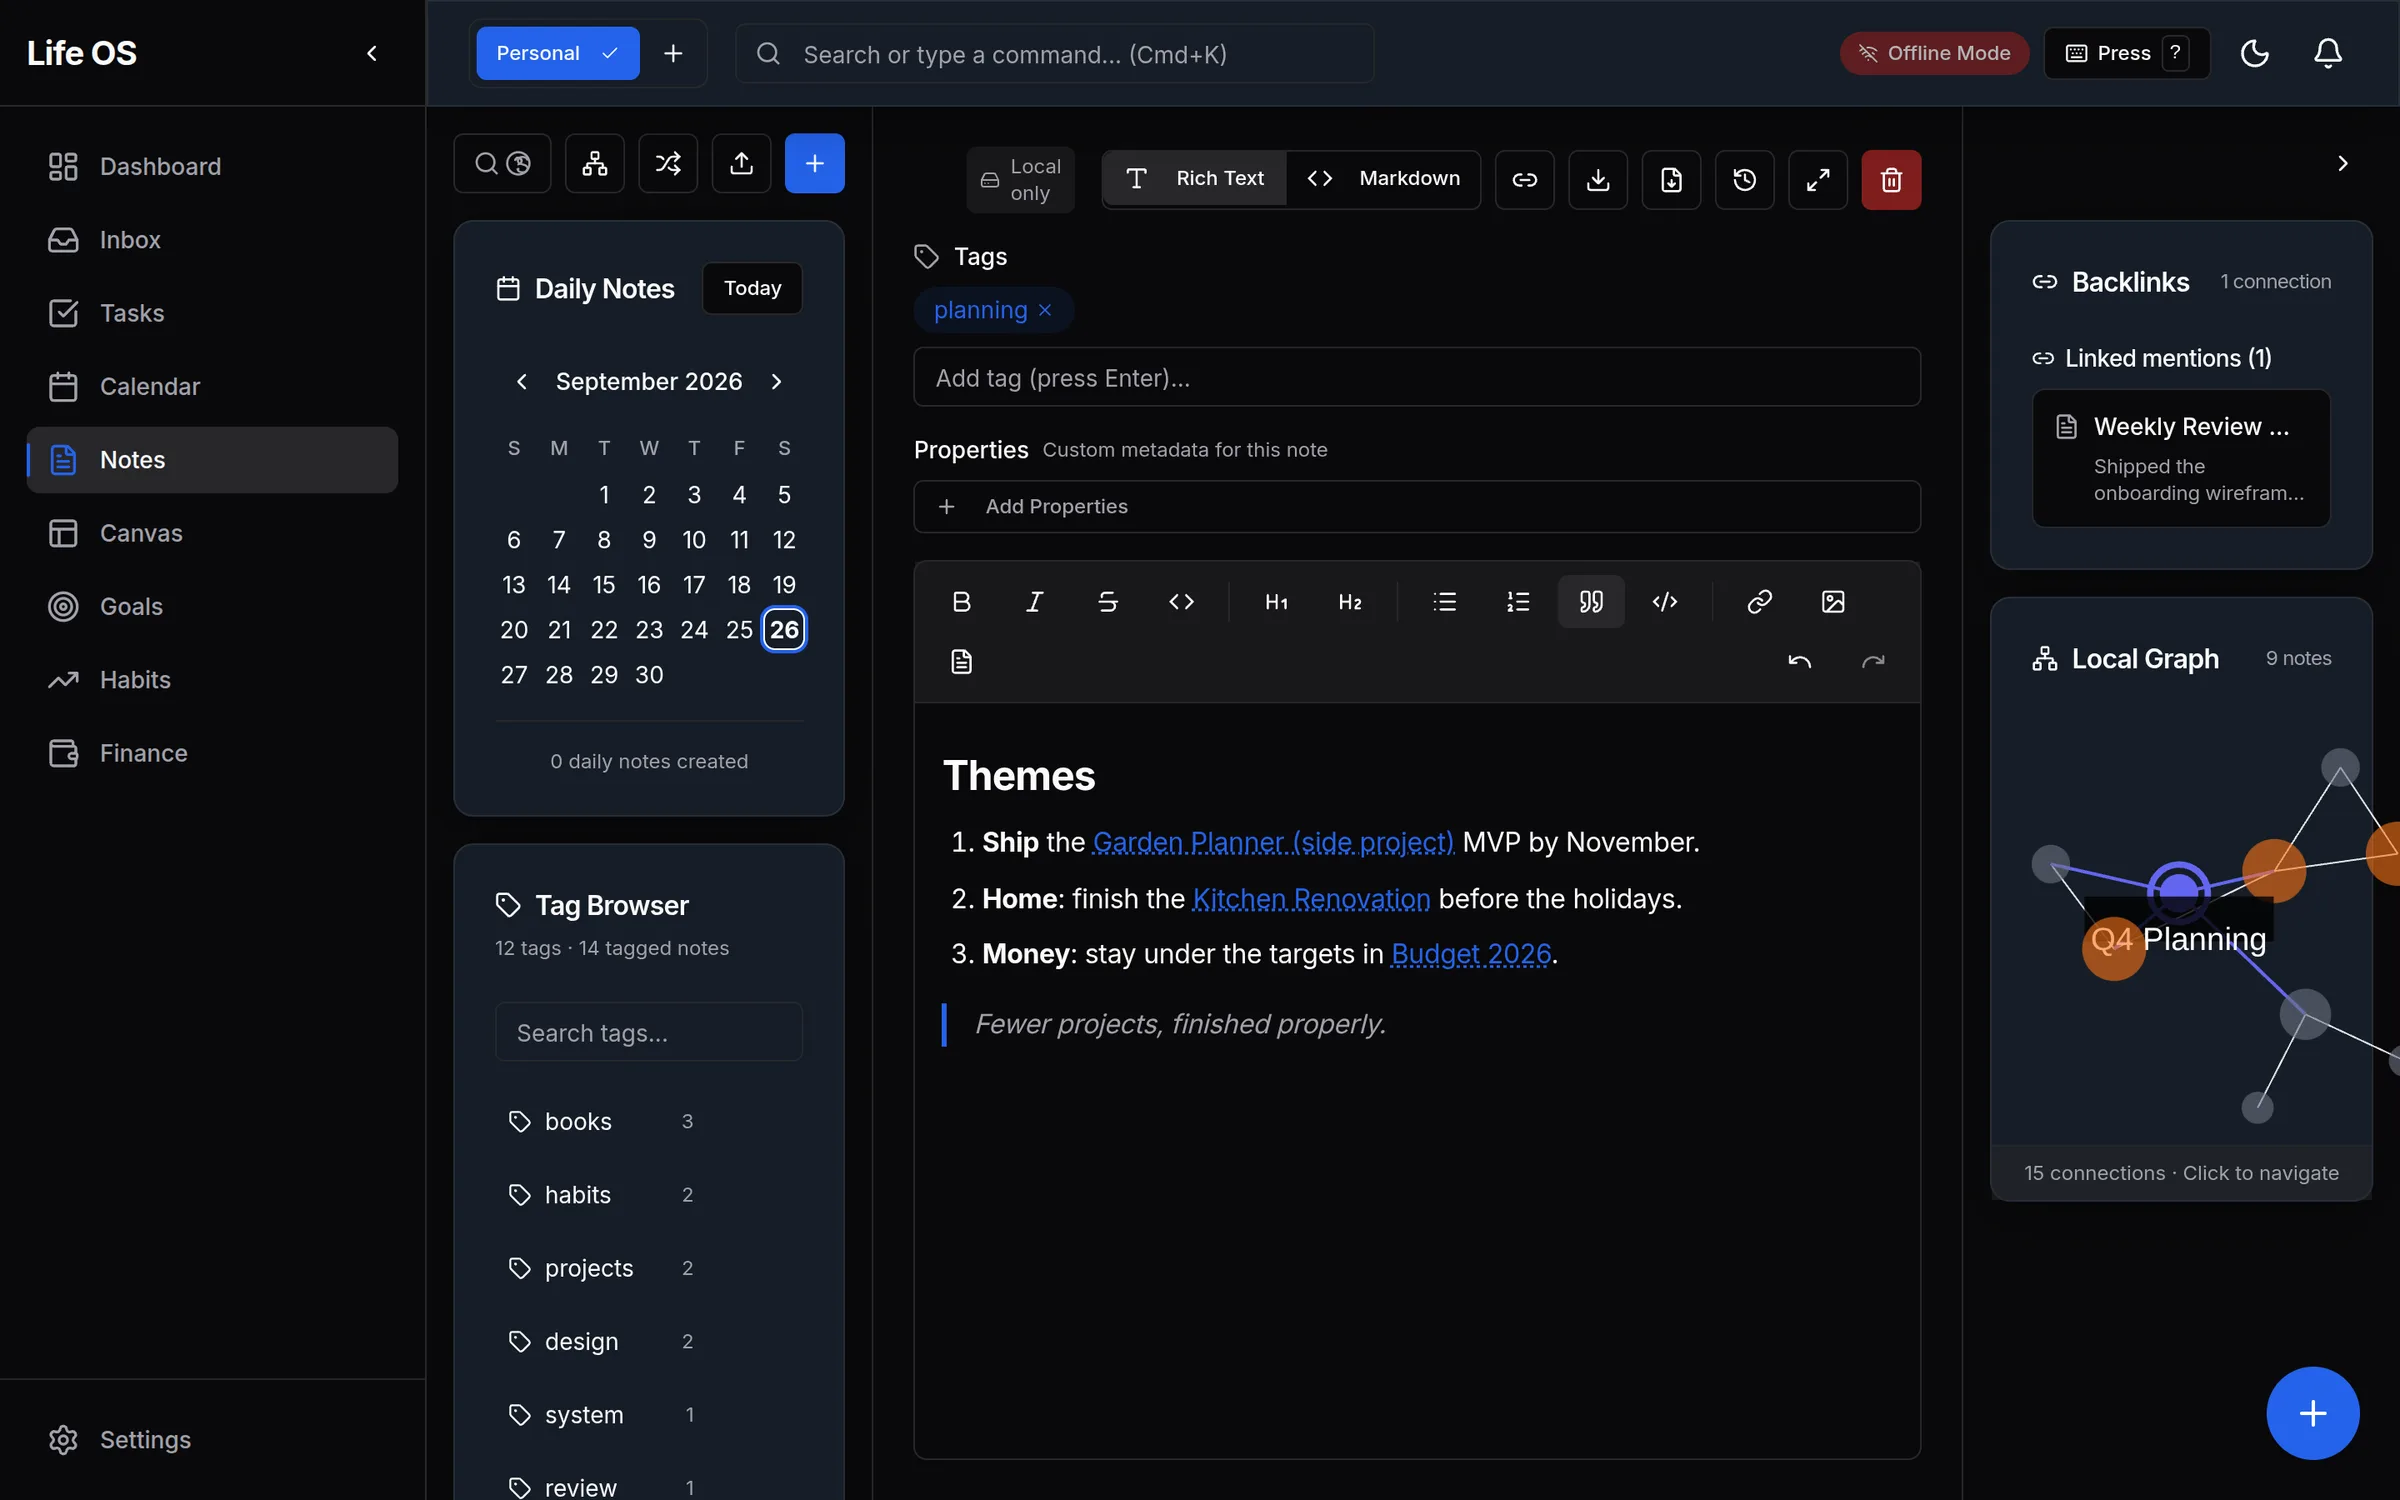Open Weekly Review backlink card
Viewport: 2400px width, 1500px height.
click(2181, 458)
